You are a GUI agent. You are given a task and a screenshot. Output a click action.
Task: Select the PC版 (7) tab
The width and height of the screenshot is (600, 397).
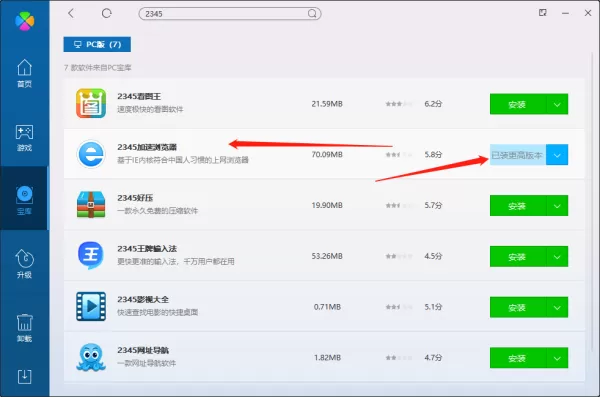pyautogui.click(x=97, y=44)
